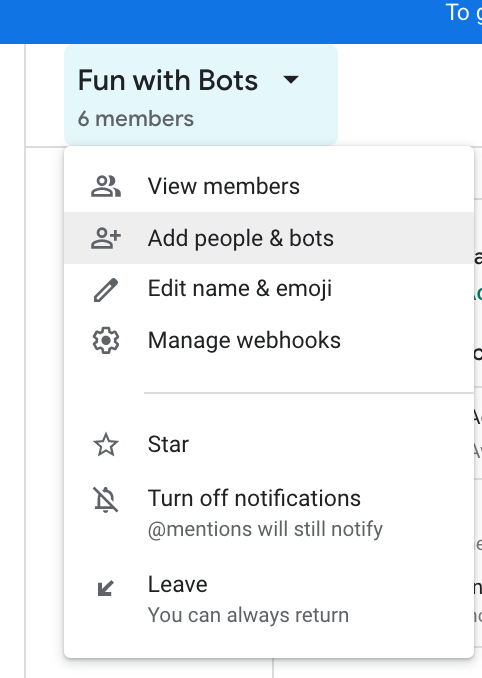Viewport: 482px width, 678px height.
Task: Click the Manage webhooks gear icon
Action: [106, 341]
